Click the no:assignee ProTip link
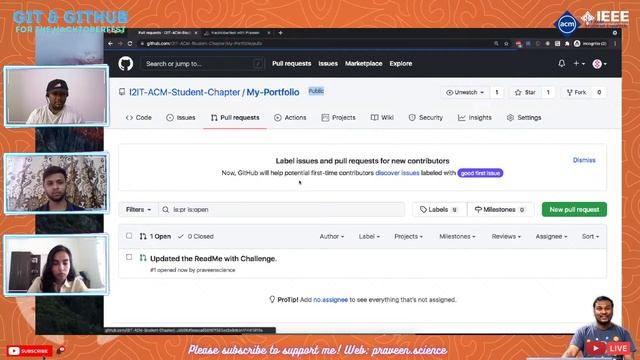The image size is (640, 360). 330,300
